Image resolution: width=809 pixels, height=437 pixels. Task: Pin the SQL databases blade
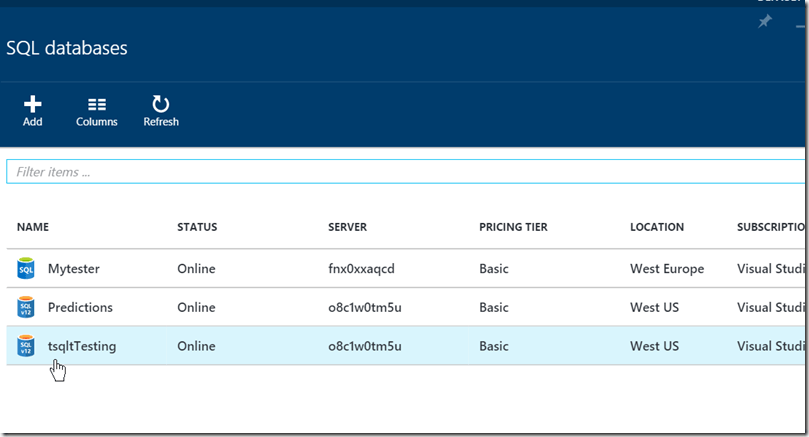(x=765, y=21)
